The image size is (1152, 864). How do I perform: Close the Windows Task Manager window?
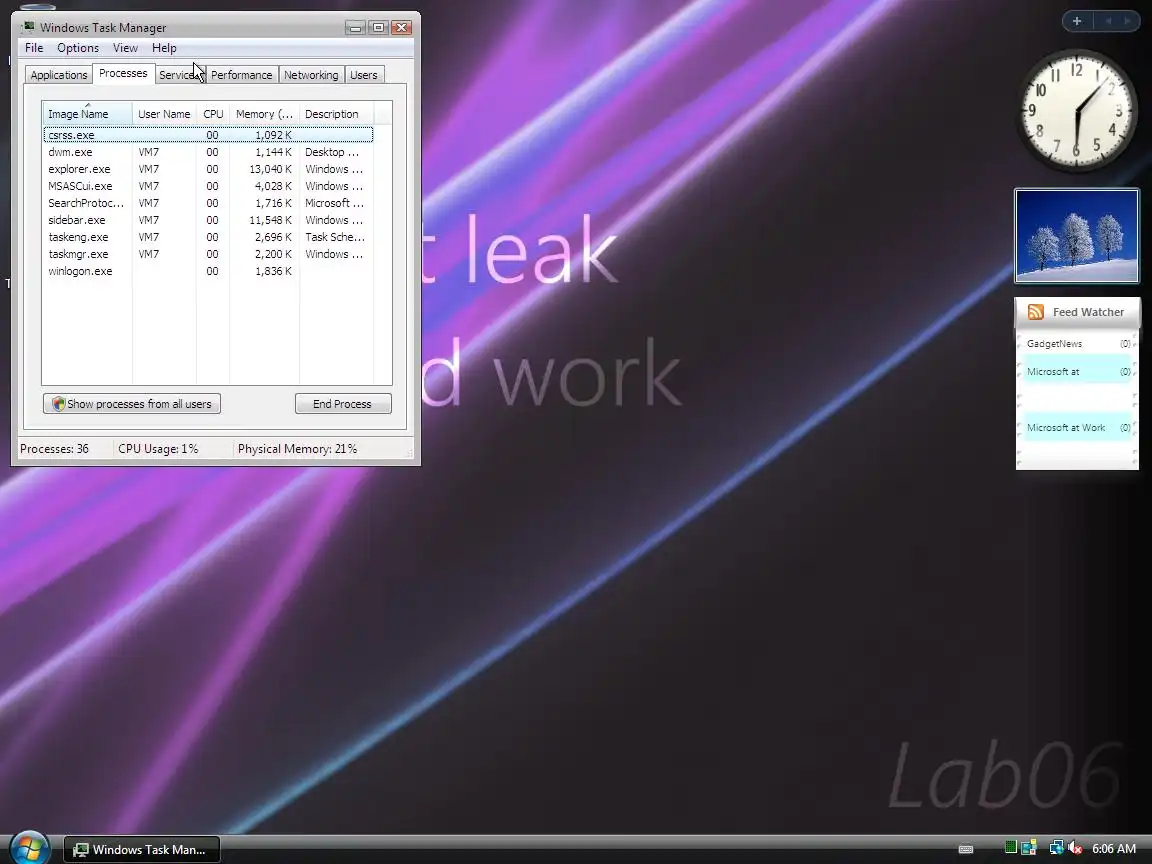pos(401,28)
